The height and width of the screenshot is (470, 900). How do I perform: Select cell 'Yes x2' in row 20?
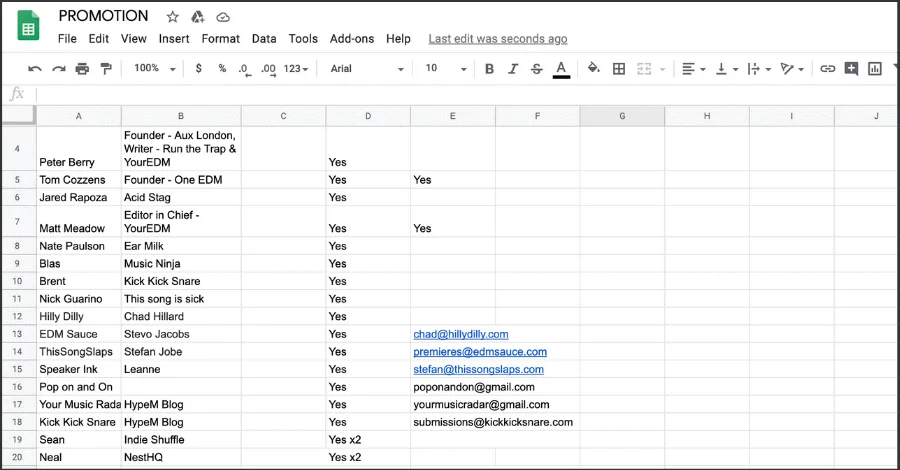point(368,457)
